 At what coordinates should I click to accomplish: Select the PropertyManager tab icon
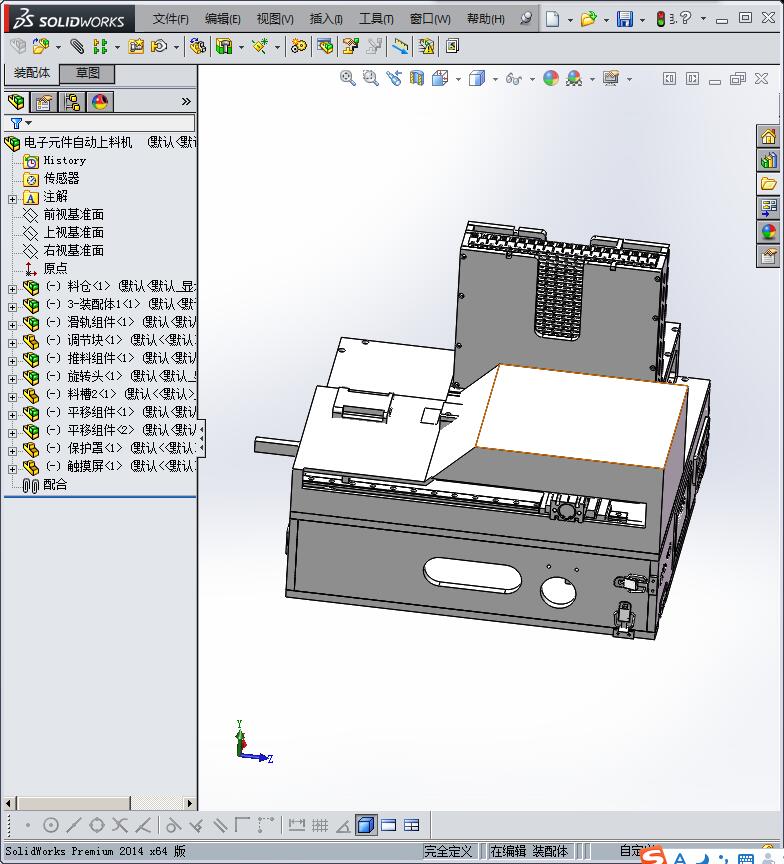coord(44,102)
